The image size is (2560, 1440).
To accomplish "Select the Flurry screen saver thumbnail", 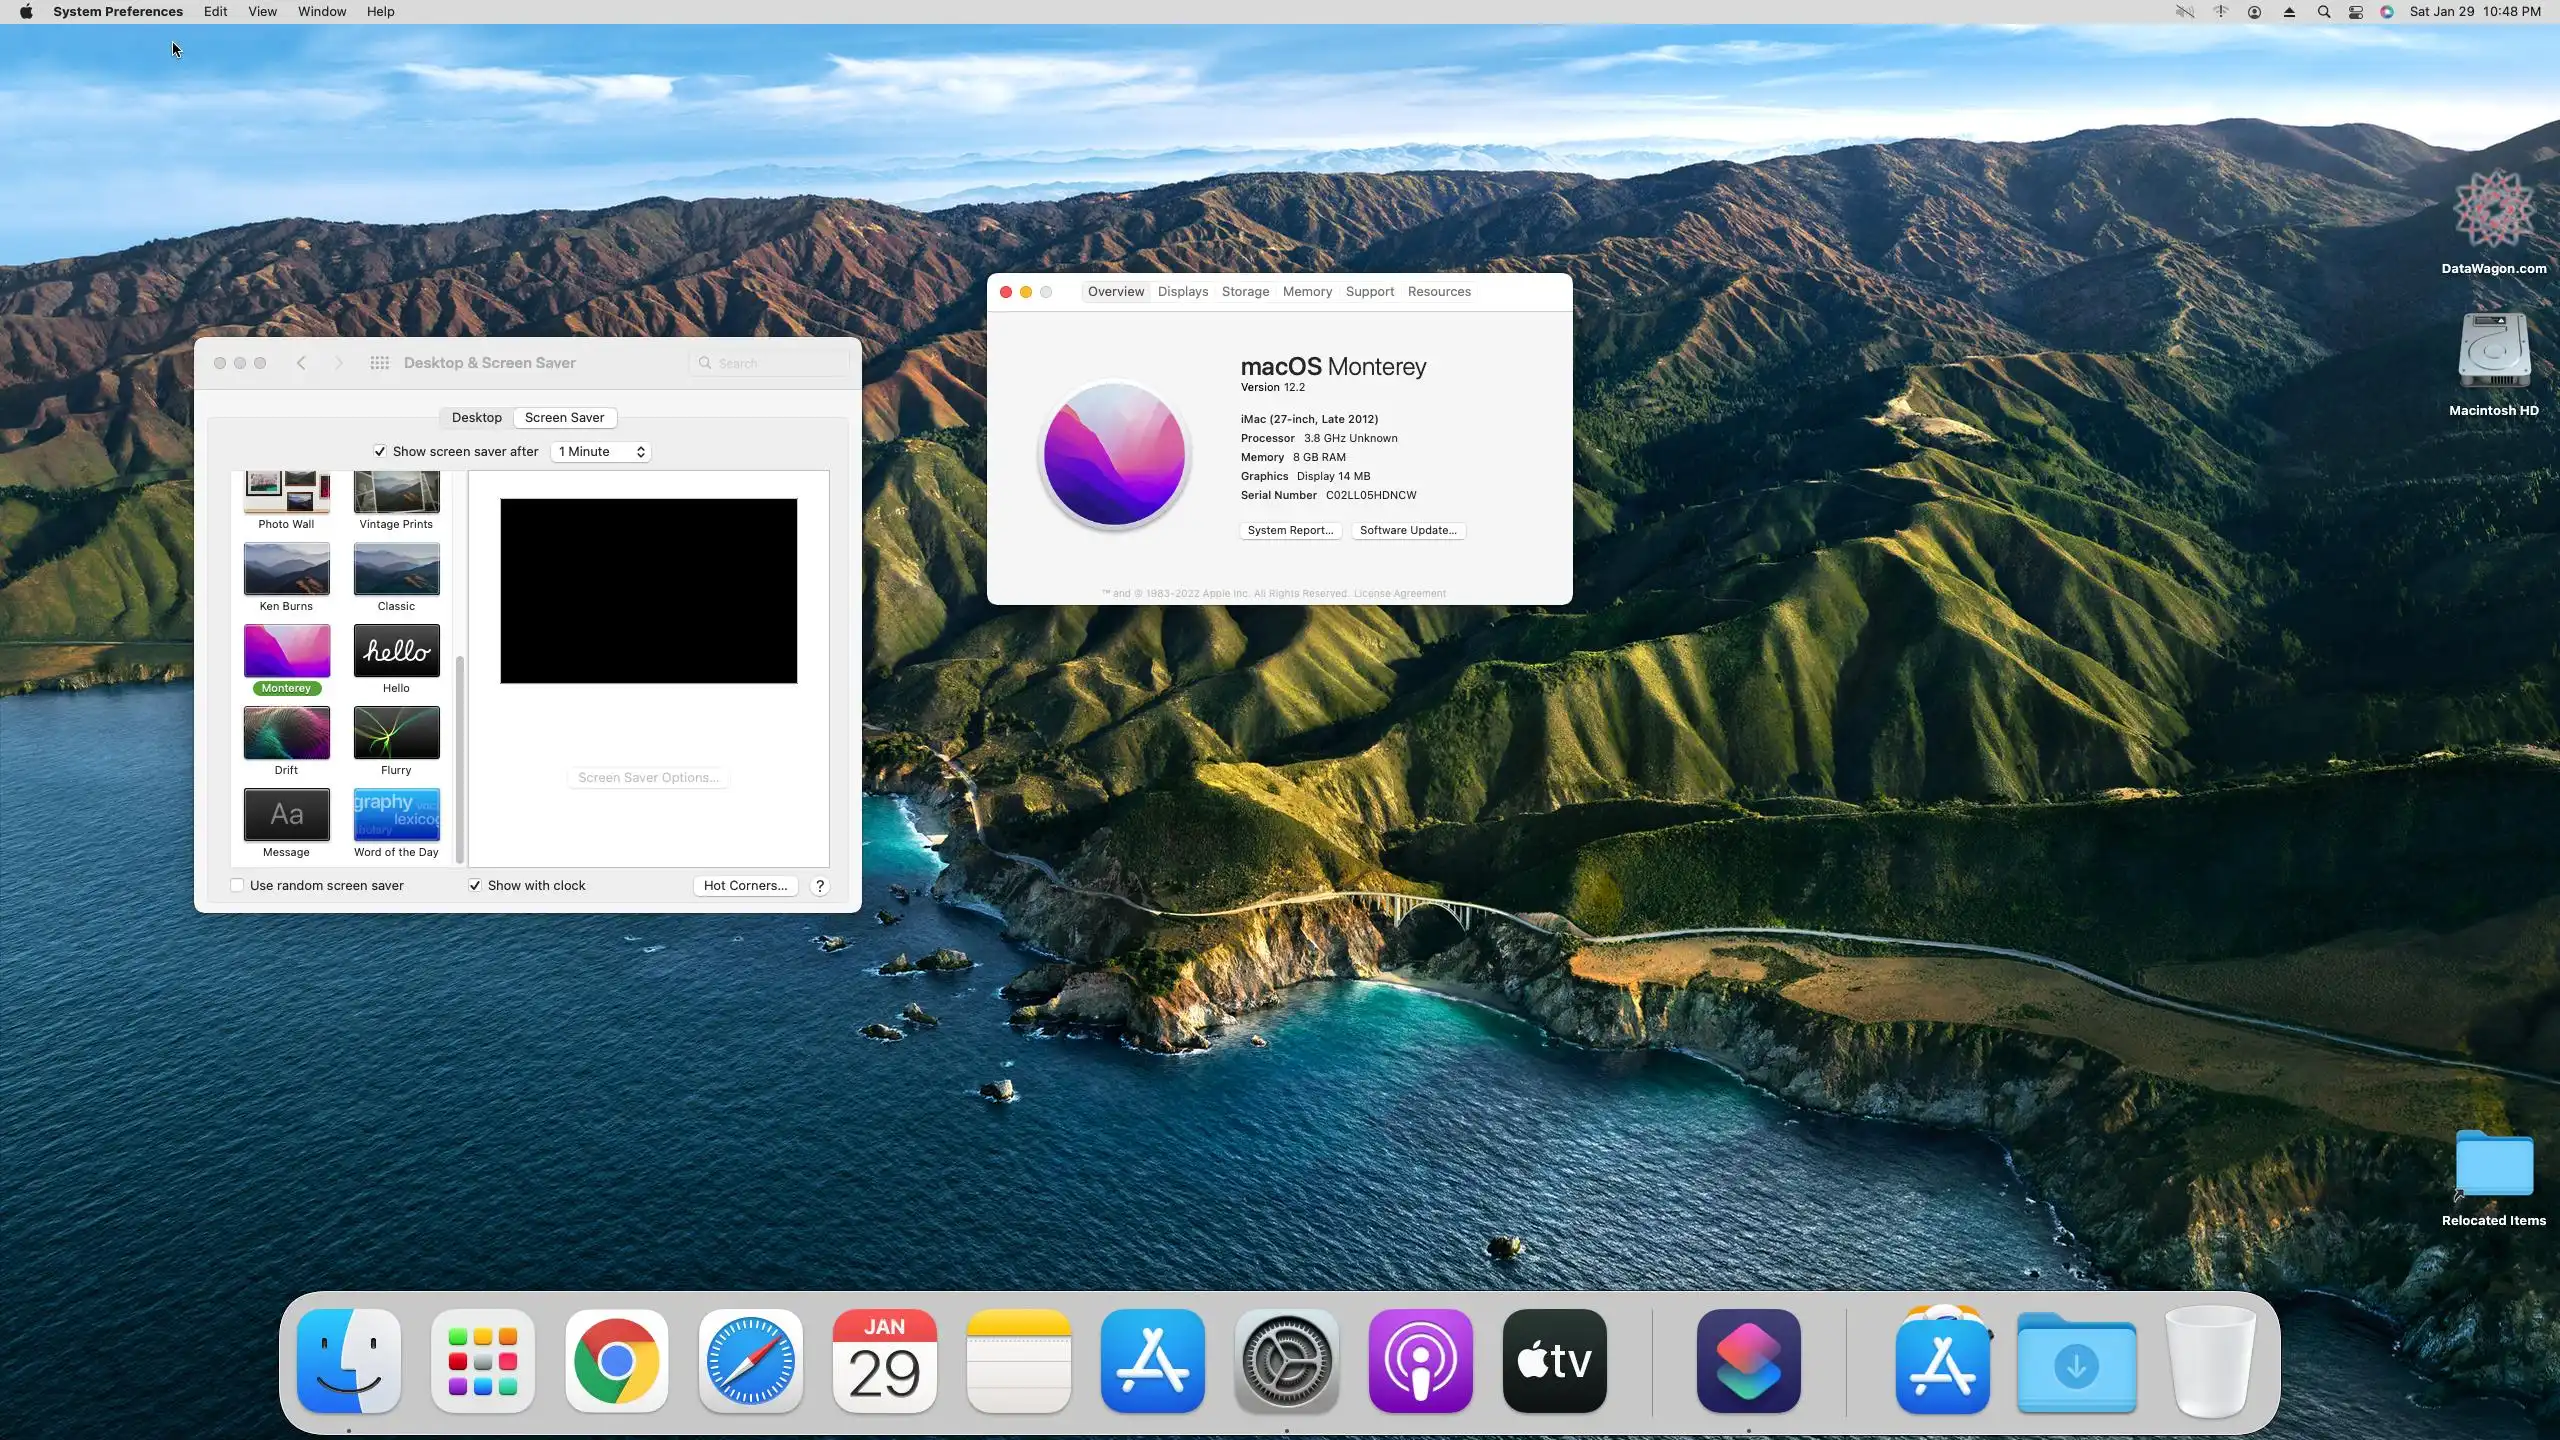I will point(396,733).
